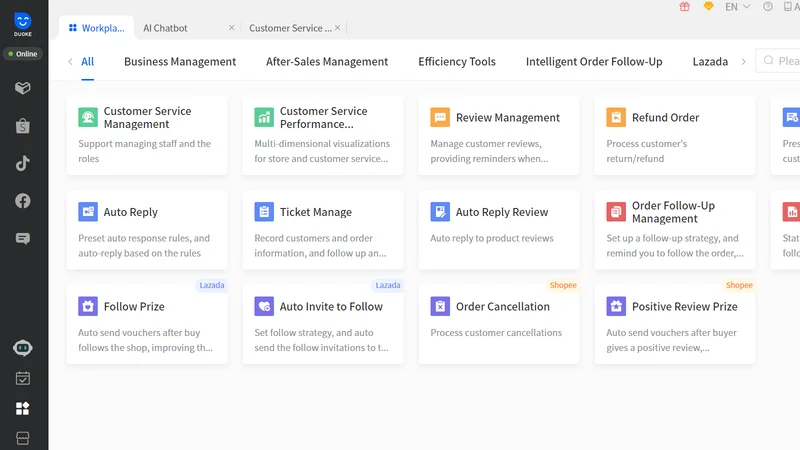The image size is (800, 450).
Task: Show previous categories with left chevron
Action: click(x=70, y=62)
